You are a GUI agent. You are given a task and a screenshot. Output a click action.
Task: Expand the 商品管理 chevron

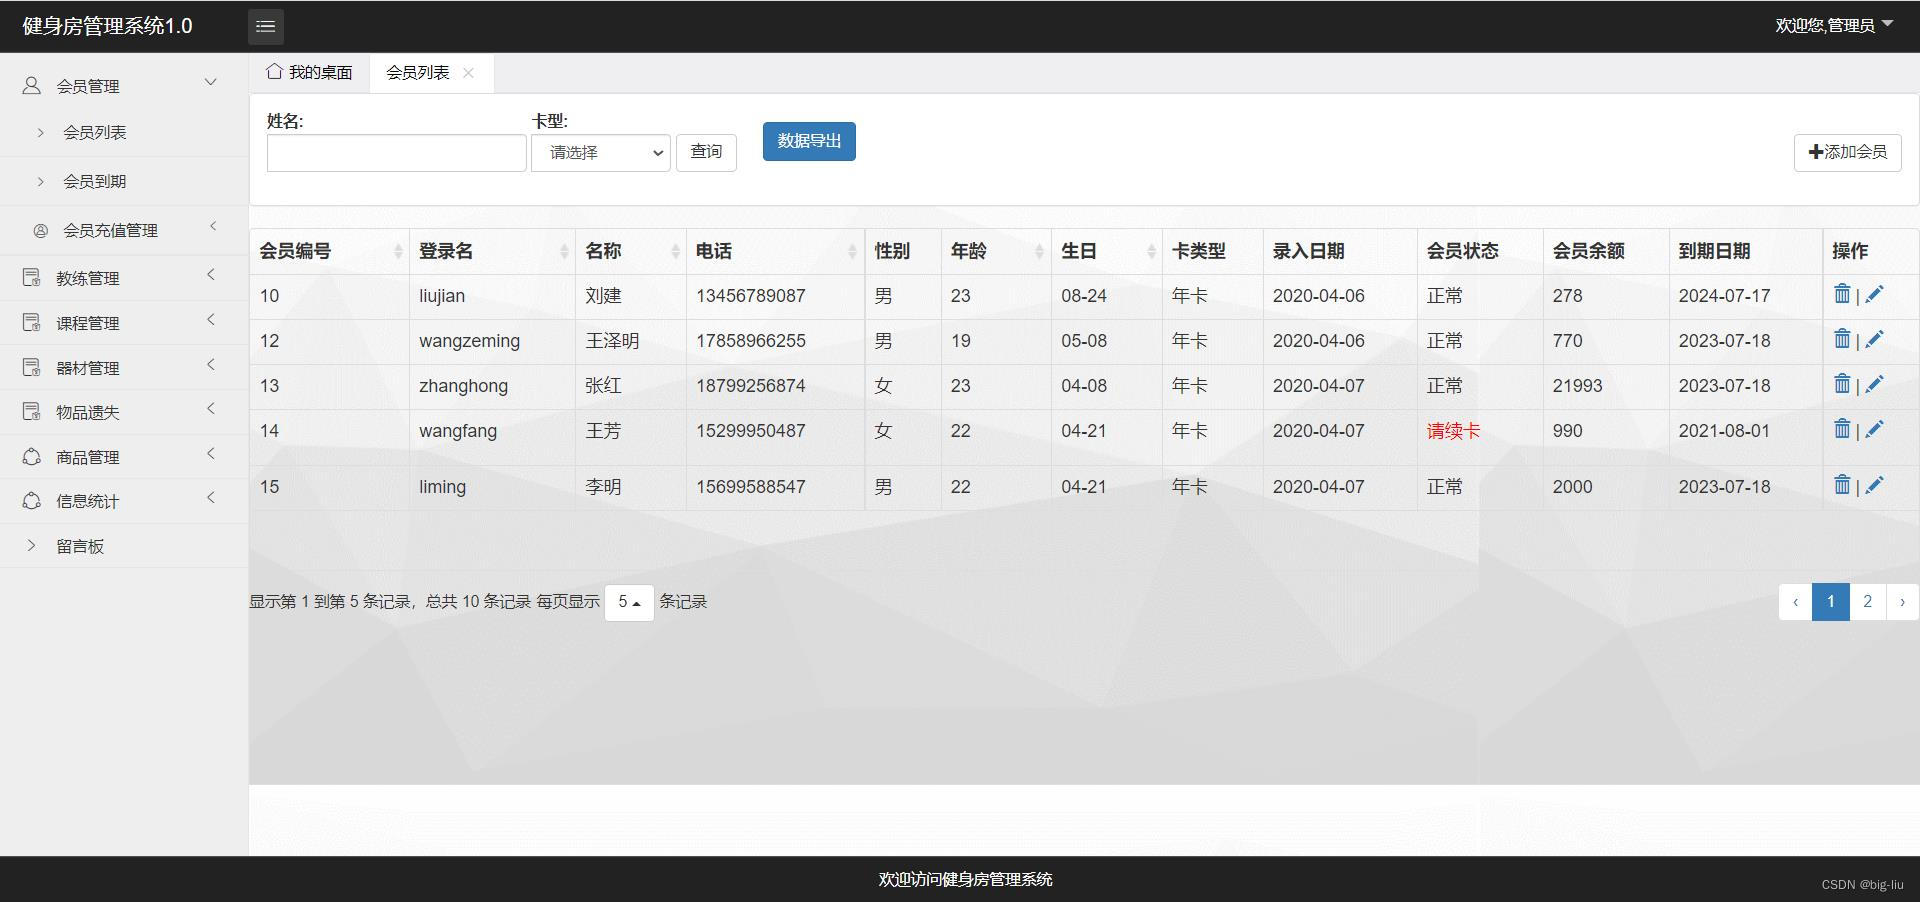tap(211, 454)
